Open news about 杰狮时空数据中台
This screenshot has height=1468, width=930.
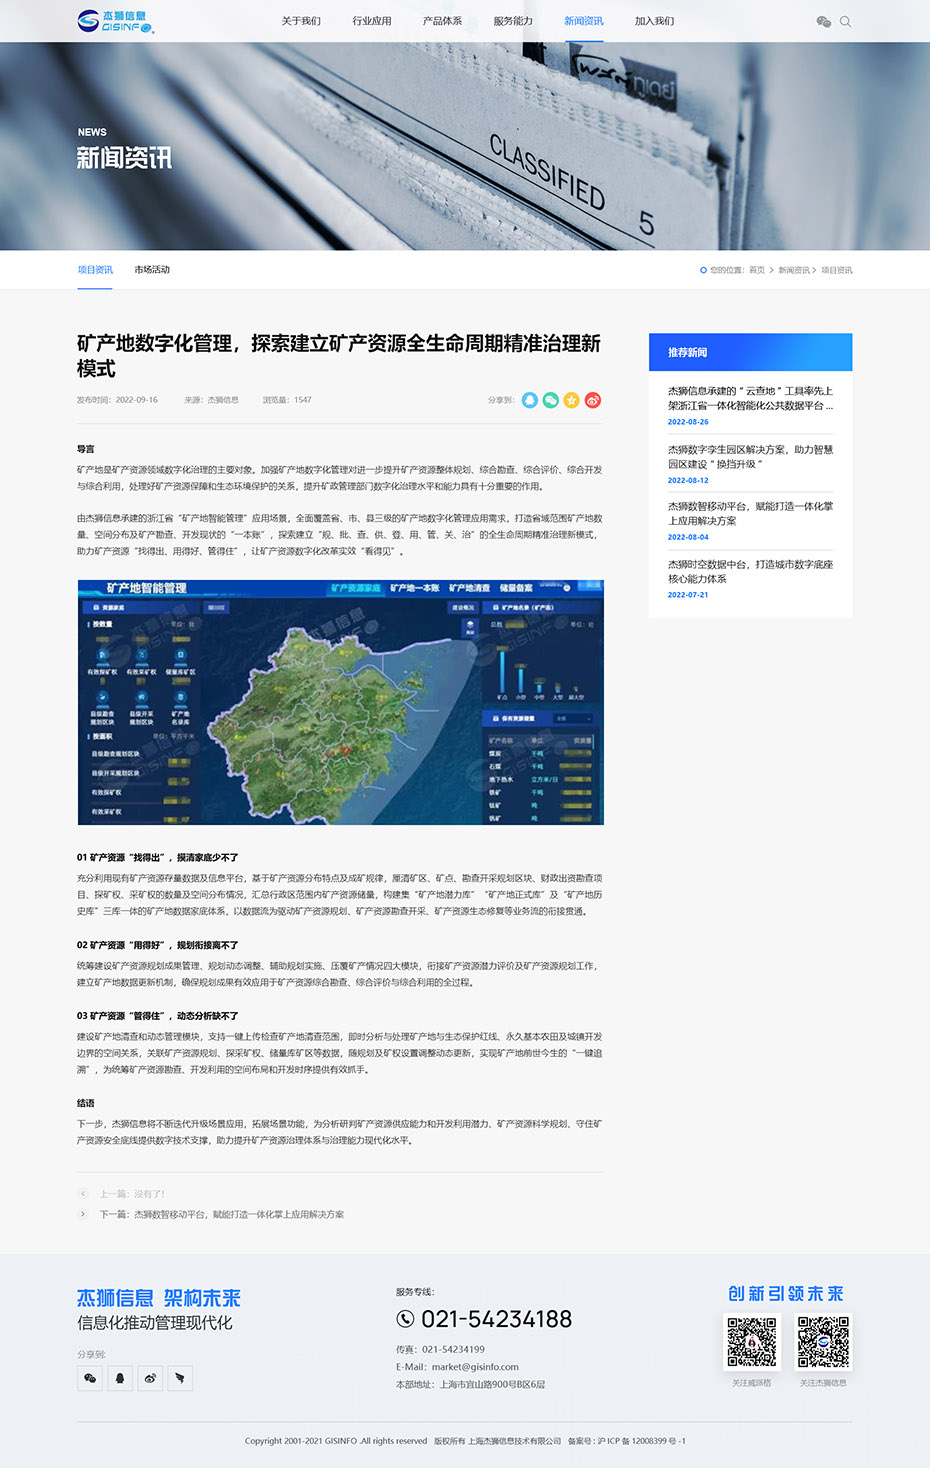(750, 571)
